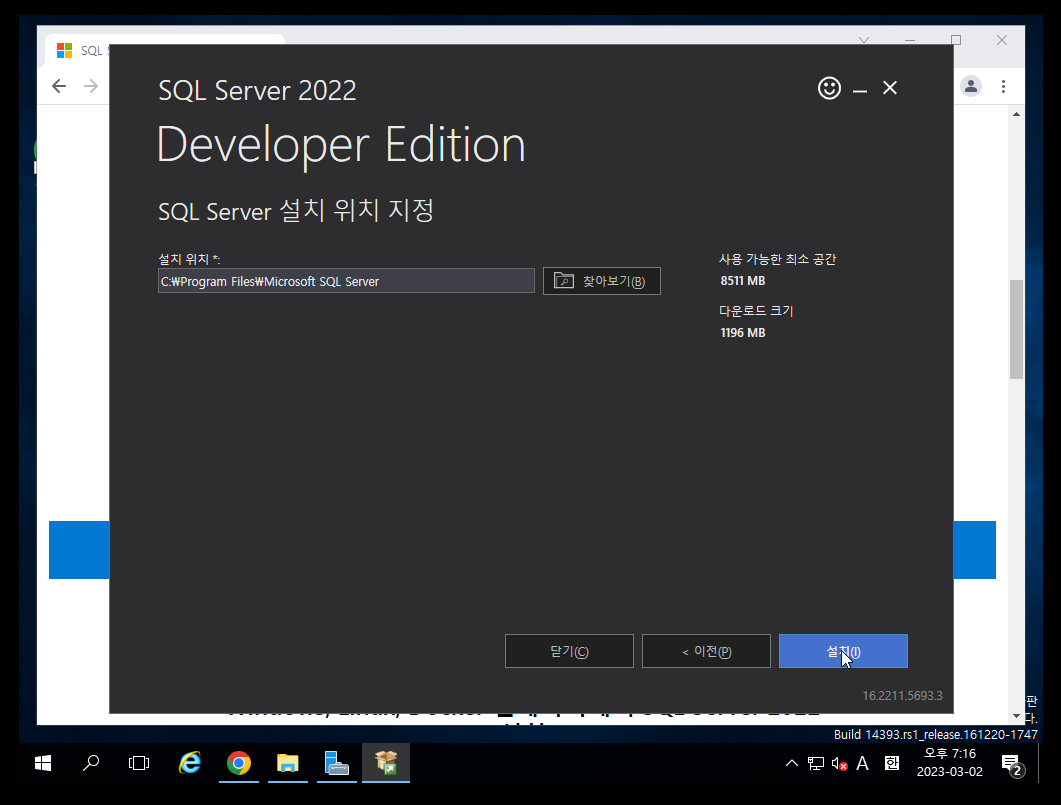Select the SQL tab in Chrome

(78, 51)
